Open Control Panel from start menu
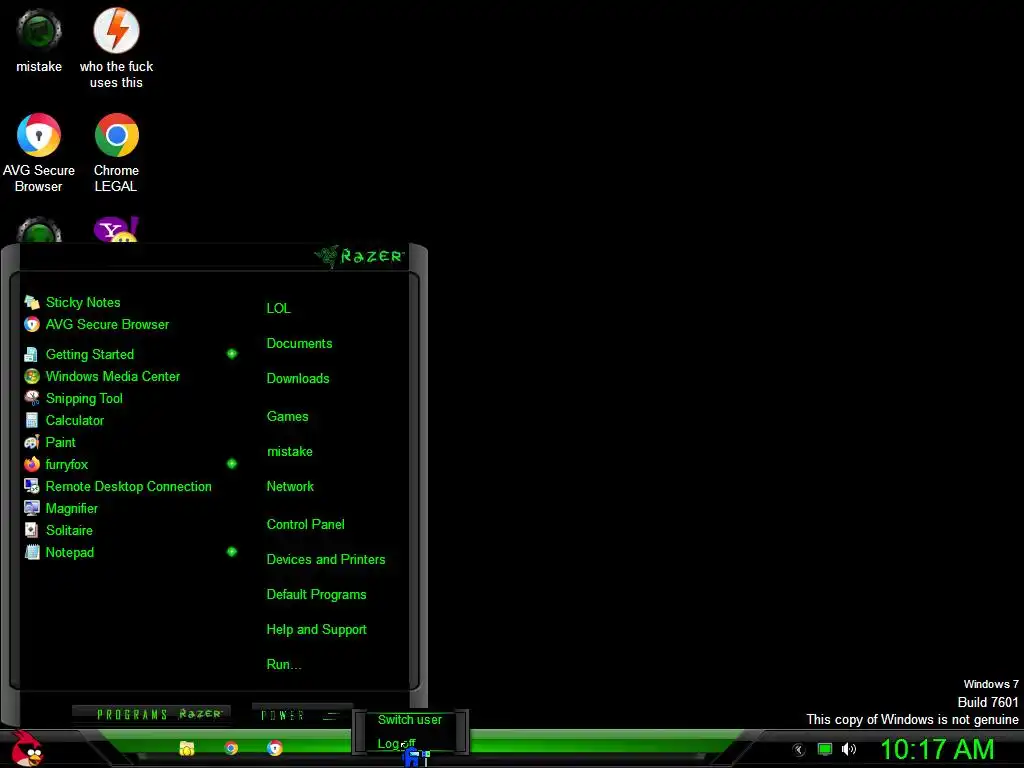 tap(305, 524)
